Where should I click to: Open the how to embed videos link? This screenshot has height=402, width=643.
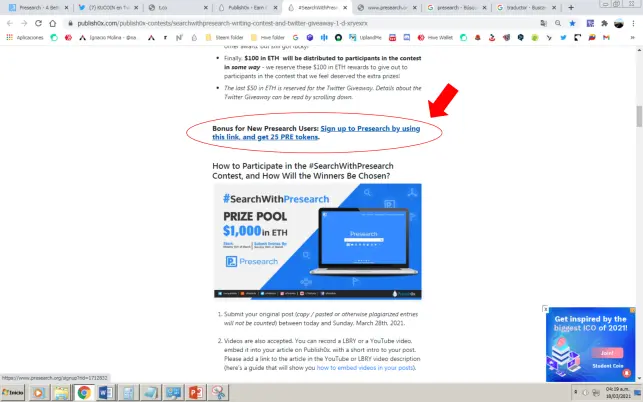pyautogui.click(x=365, y=368)
